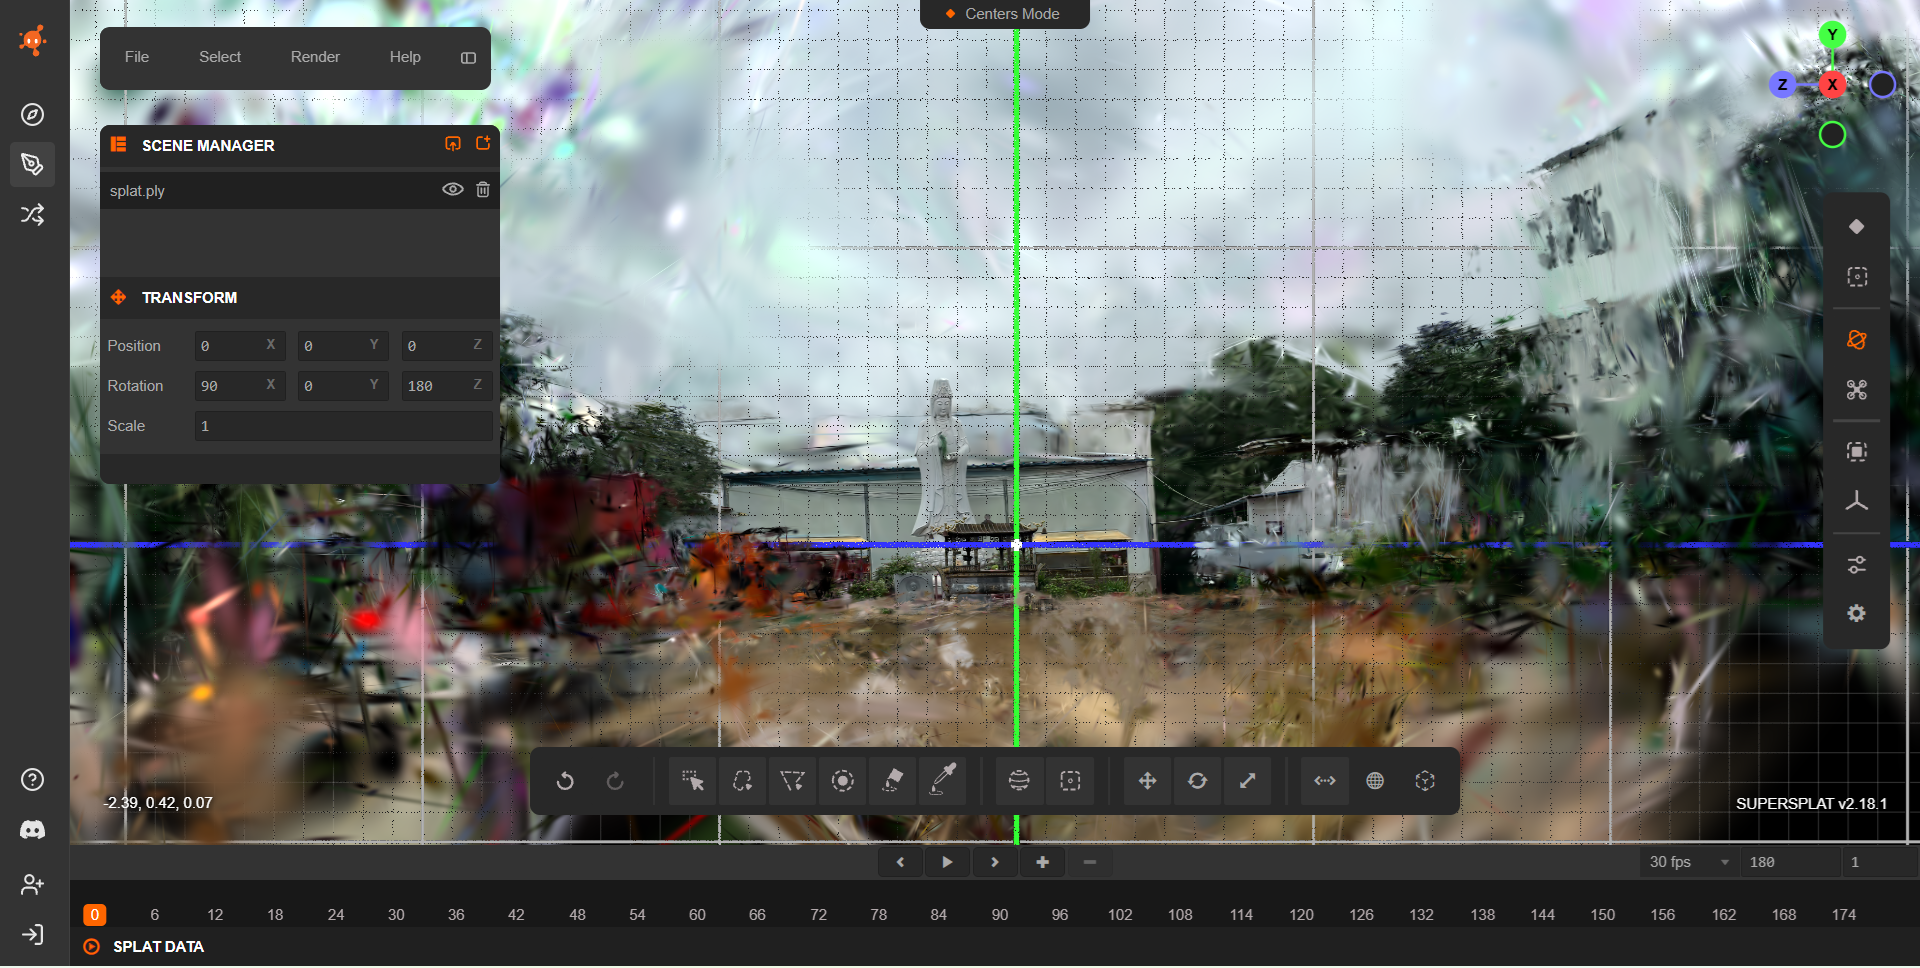Activate the measure tool

tap(1325, 781)
